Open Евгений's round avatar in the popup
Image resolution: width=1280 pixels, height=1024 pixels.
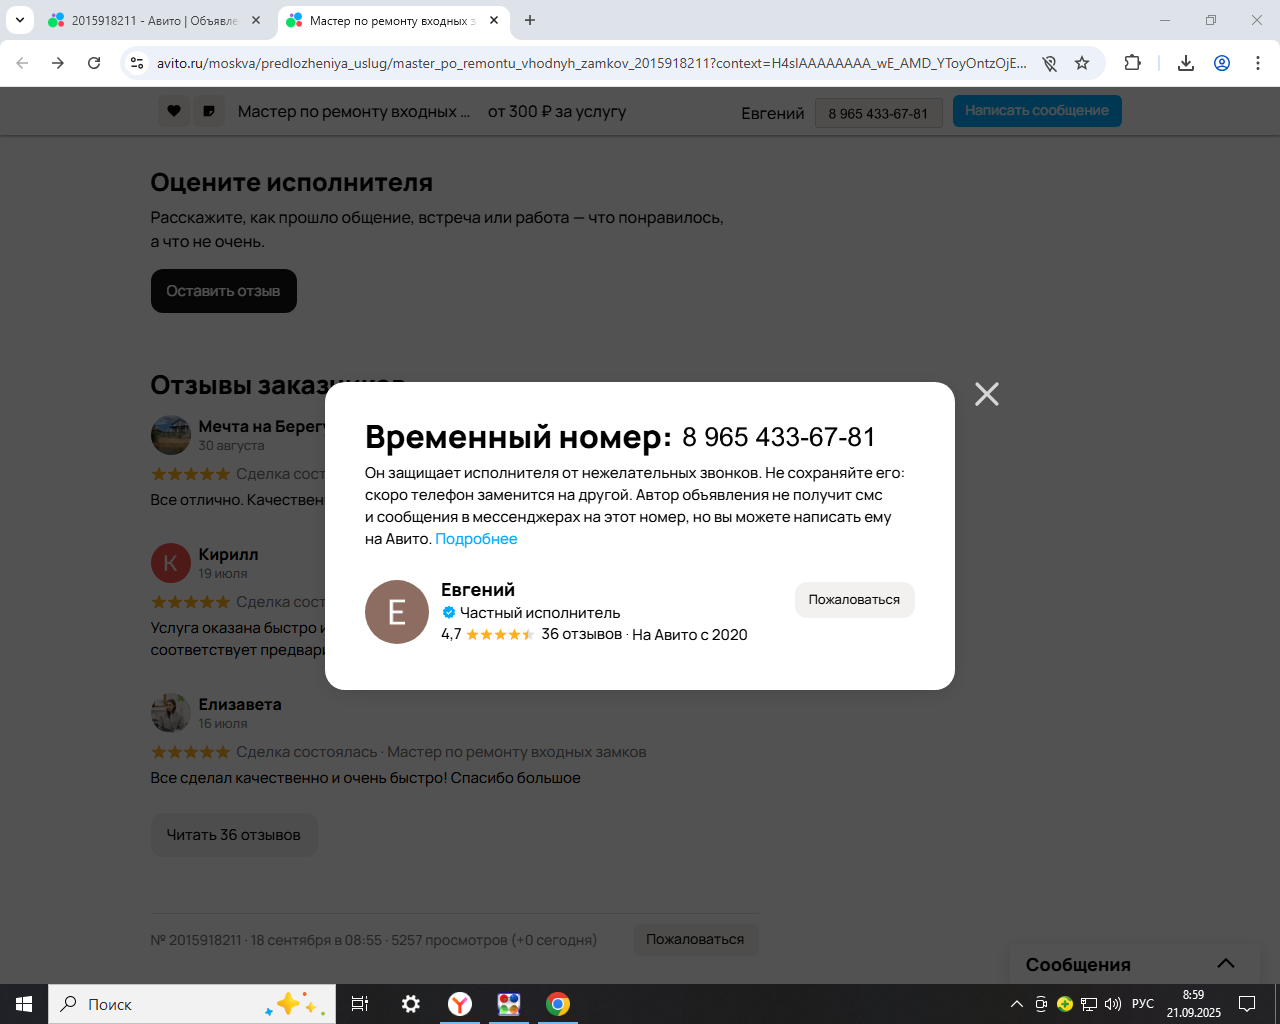[397, 612]
